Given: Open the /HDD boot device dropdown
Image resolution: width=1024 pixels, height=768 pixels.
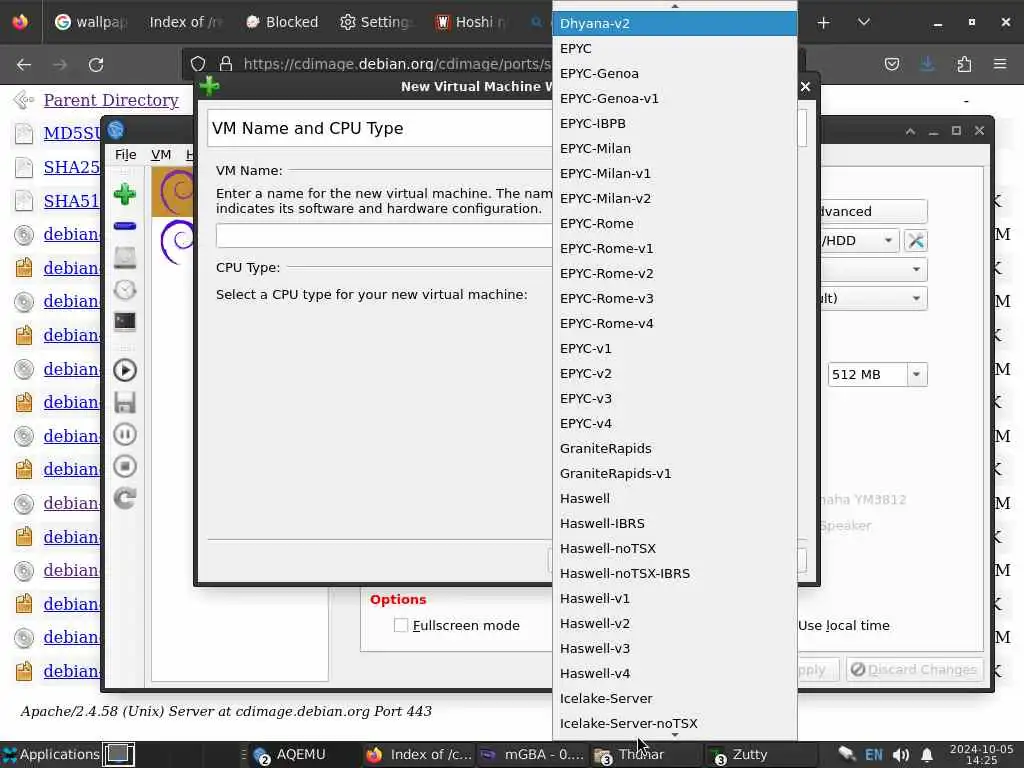Looking at the screenshot, I should coord(859,241).
